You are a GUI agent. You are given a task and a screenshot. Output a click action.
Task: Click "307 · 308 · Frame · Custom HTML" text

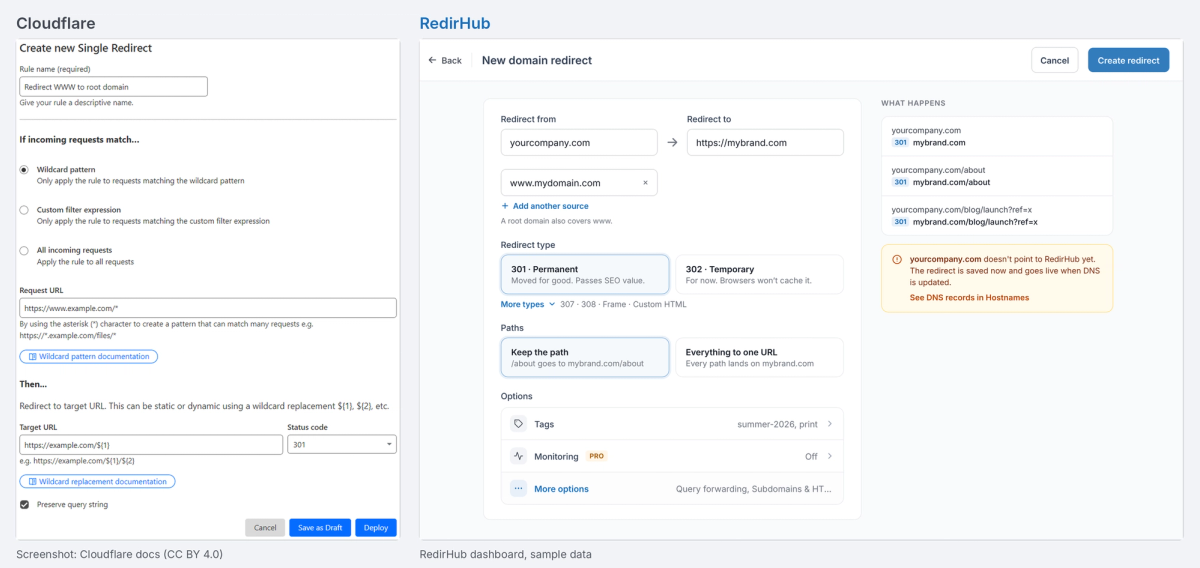[625, 304]
